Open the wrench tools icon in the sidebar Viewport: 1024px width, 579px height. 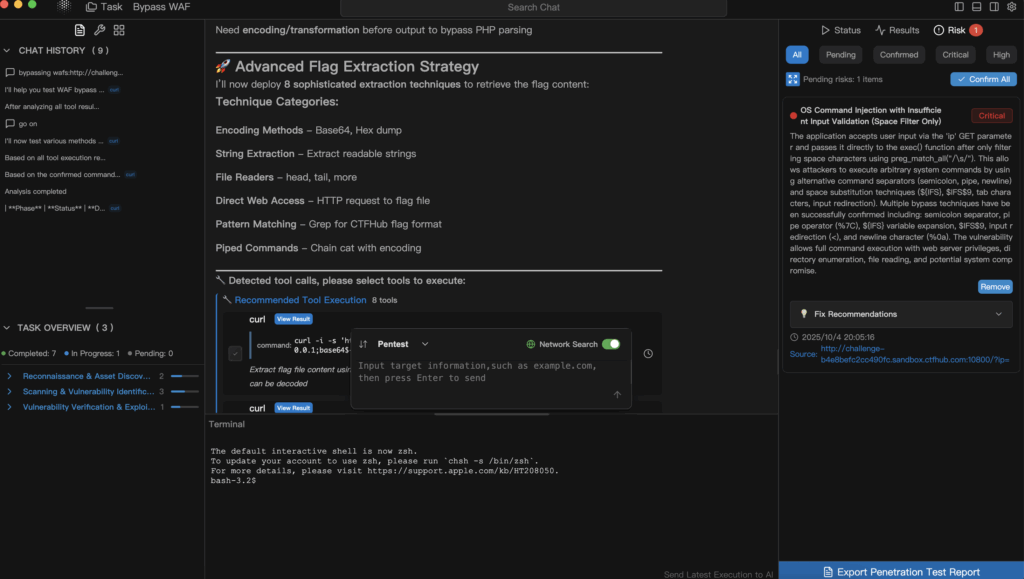pos(99,30)
